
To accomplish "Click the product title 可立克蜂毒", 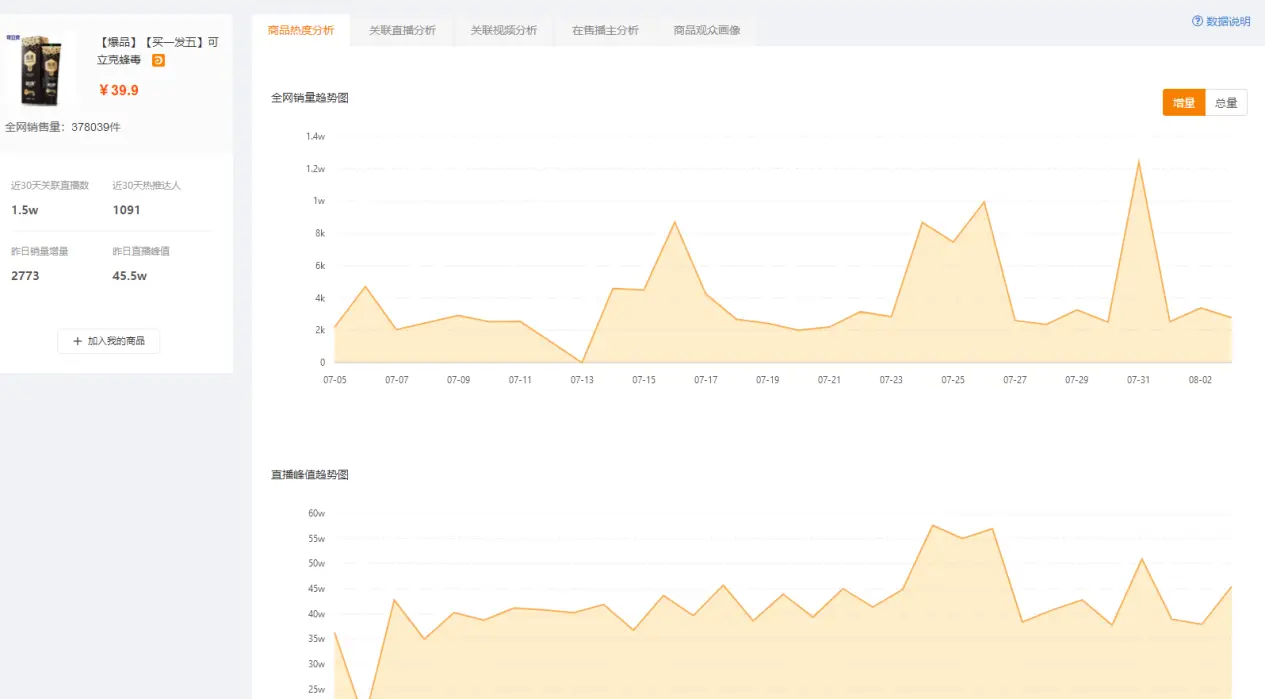I will [158, 51].
